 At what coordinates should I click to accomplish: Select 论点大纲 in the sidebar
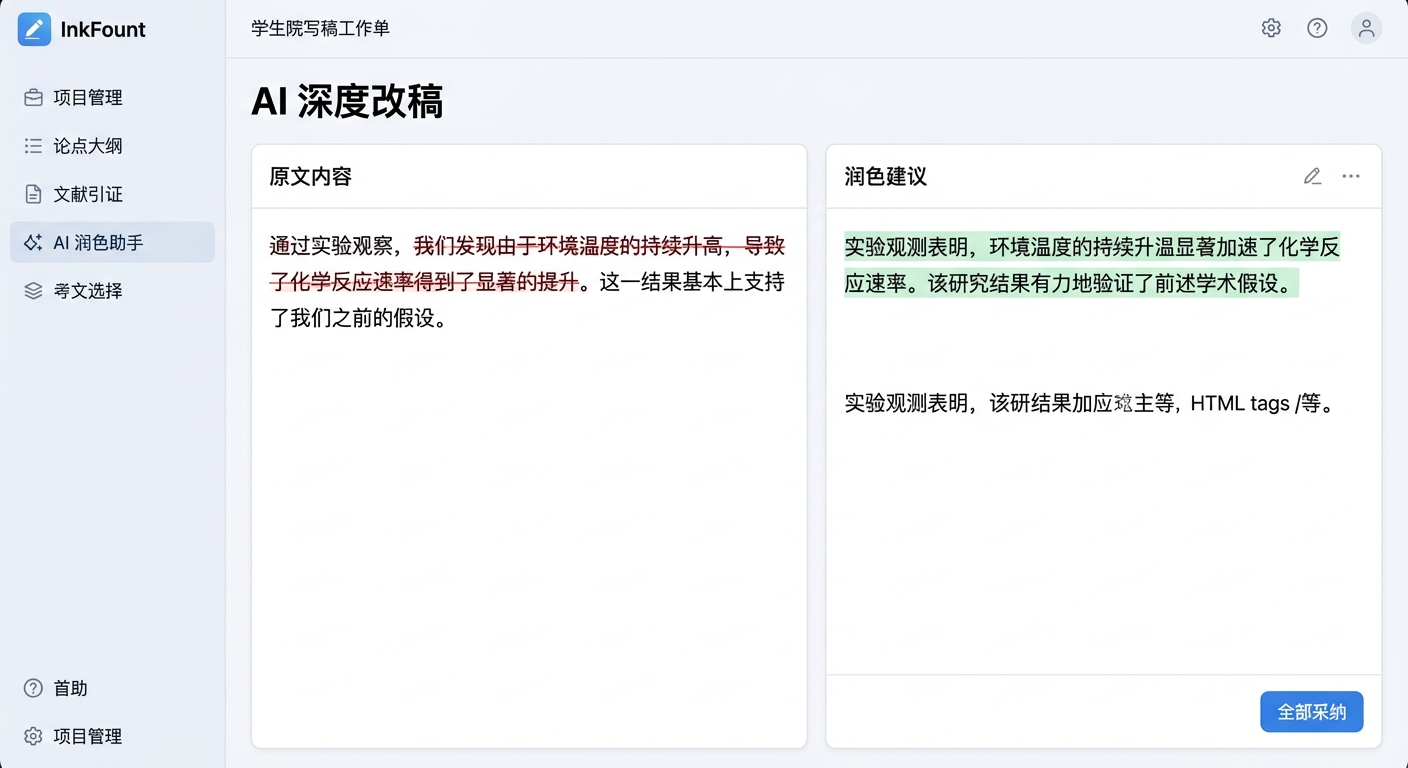88,146
